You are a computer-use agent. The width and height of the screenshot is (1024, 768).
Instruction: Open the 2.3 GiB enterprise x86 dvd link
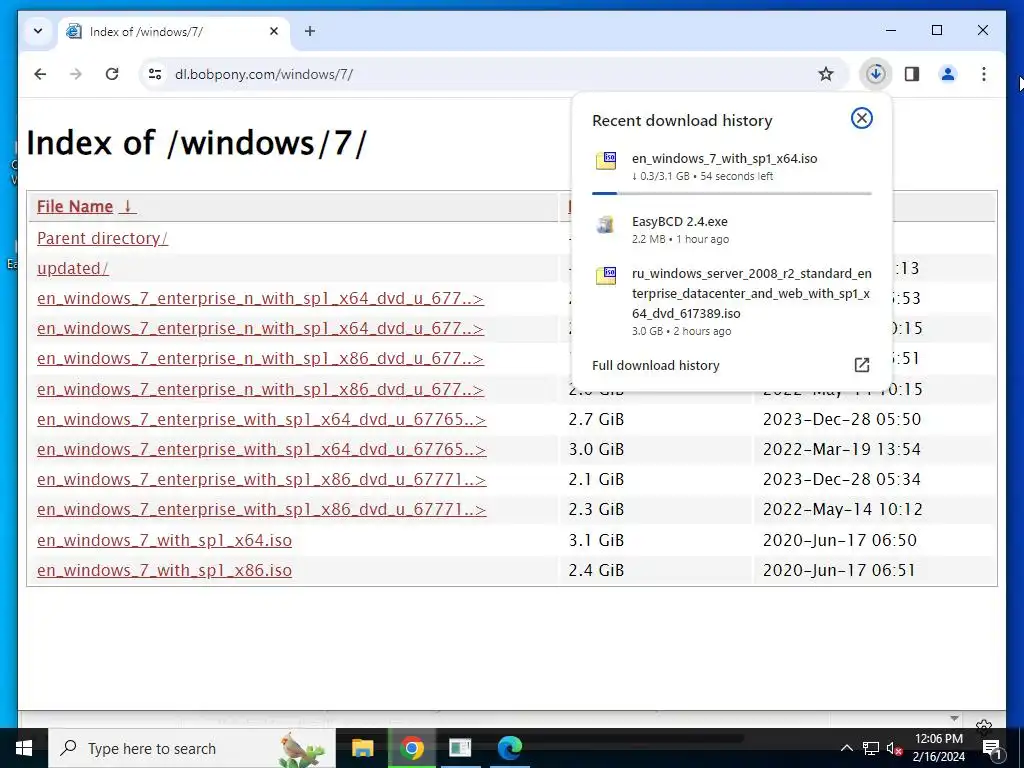pyautogui.click(x=261, y=509)
